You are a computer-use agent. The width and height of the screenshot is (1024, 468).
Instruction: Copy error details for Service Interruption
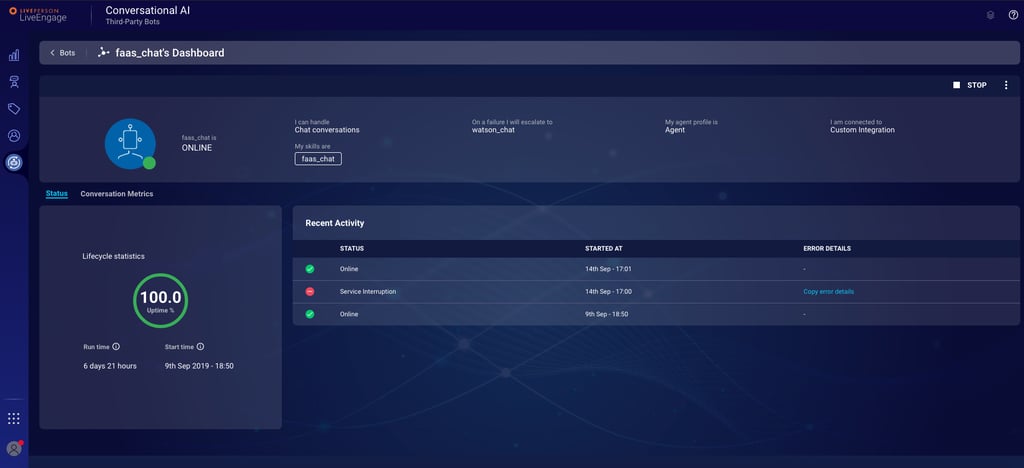coord(828,292)
